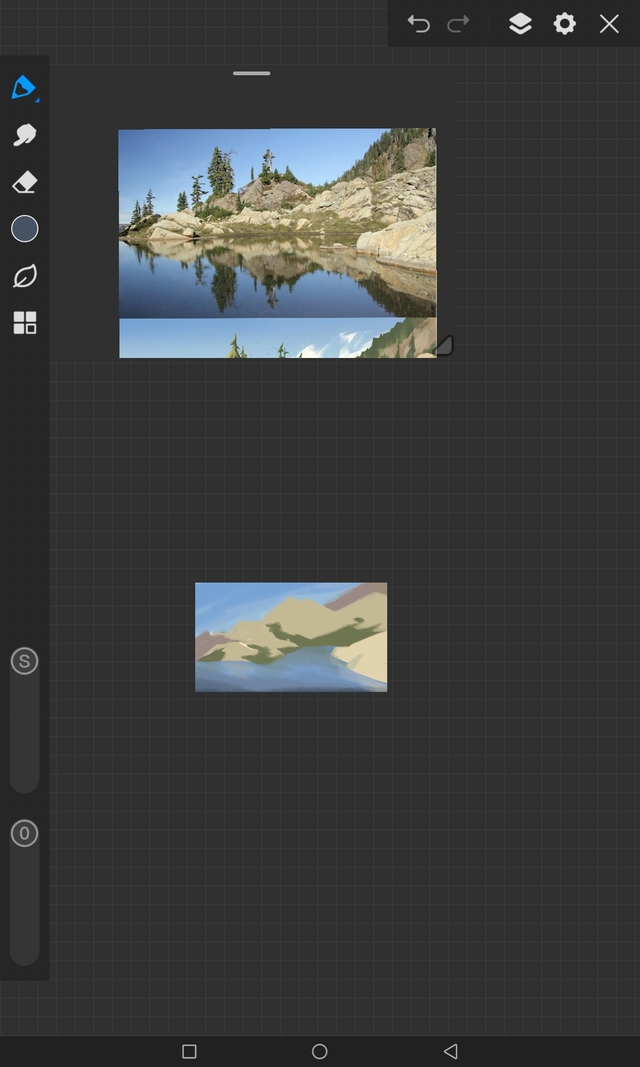Tap the partial painted reference image strip
This screenshot has height=1067, width=640.
coord(277,338)
